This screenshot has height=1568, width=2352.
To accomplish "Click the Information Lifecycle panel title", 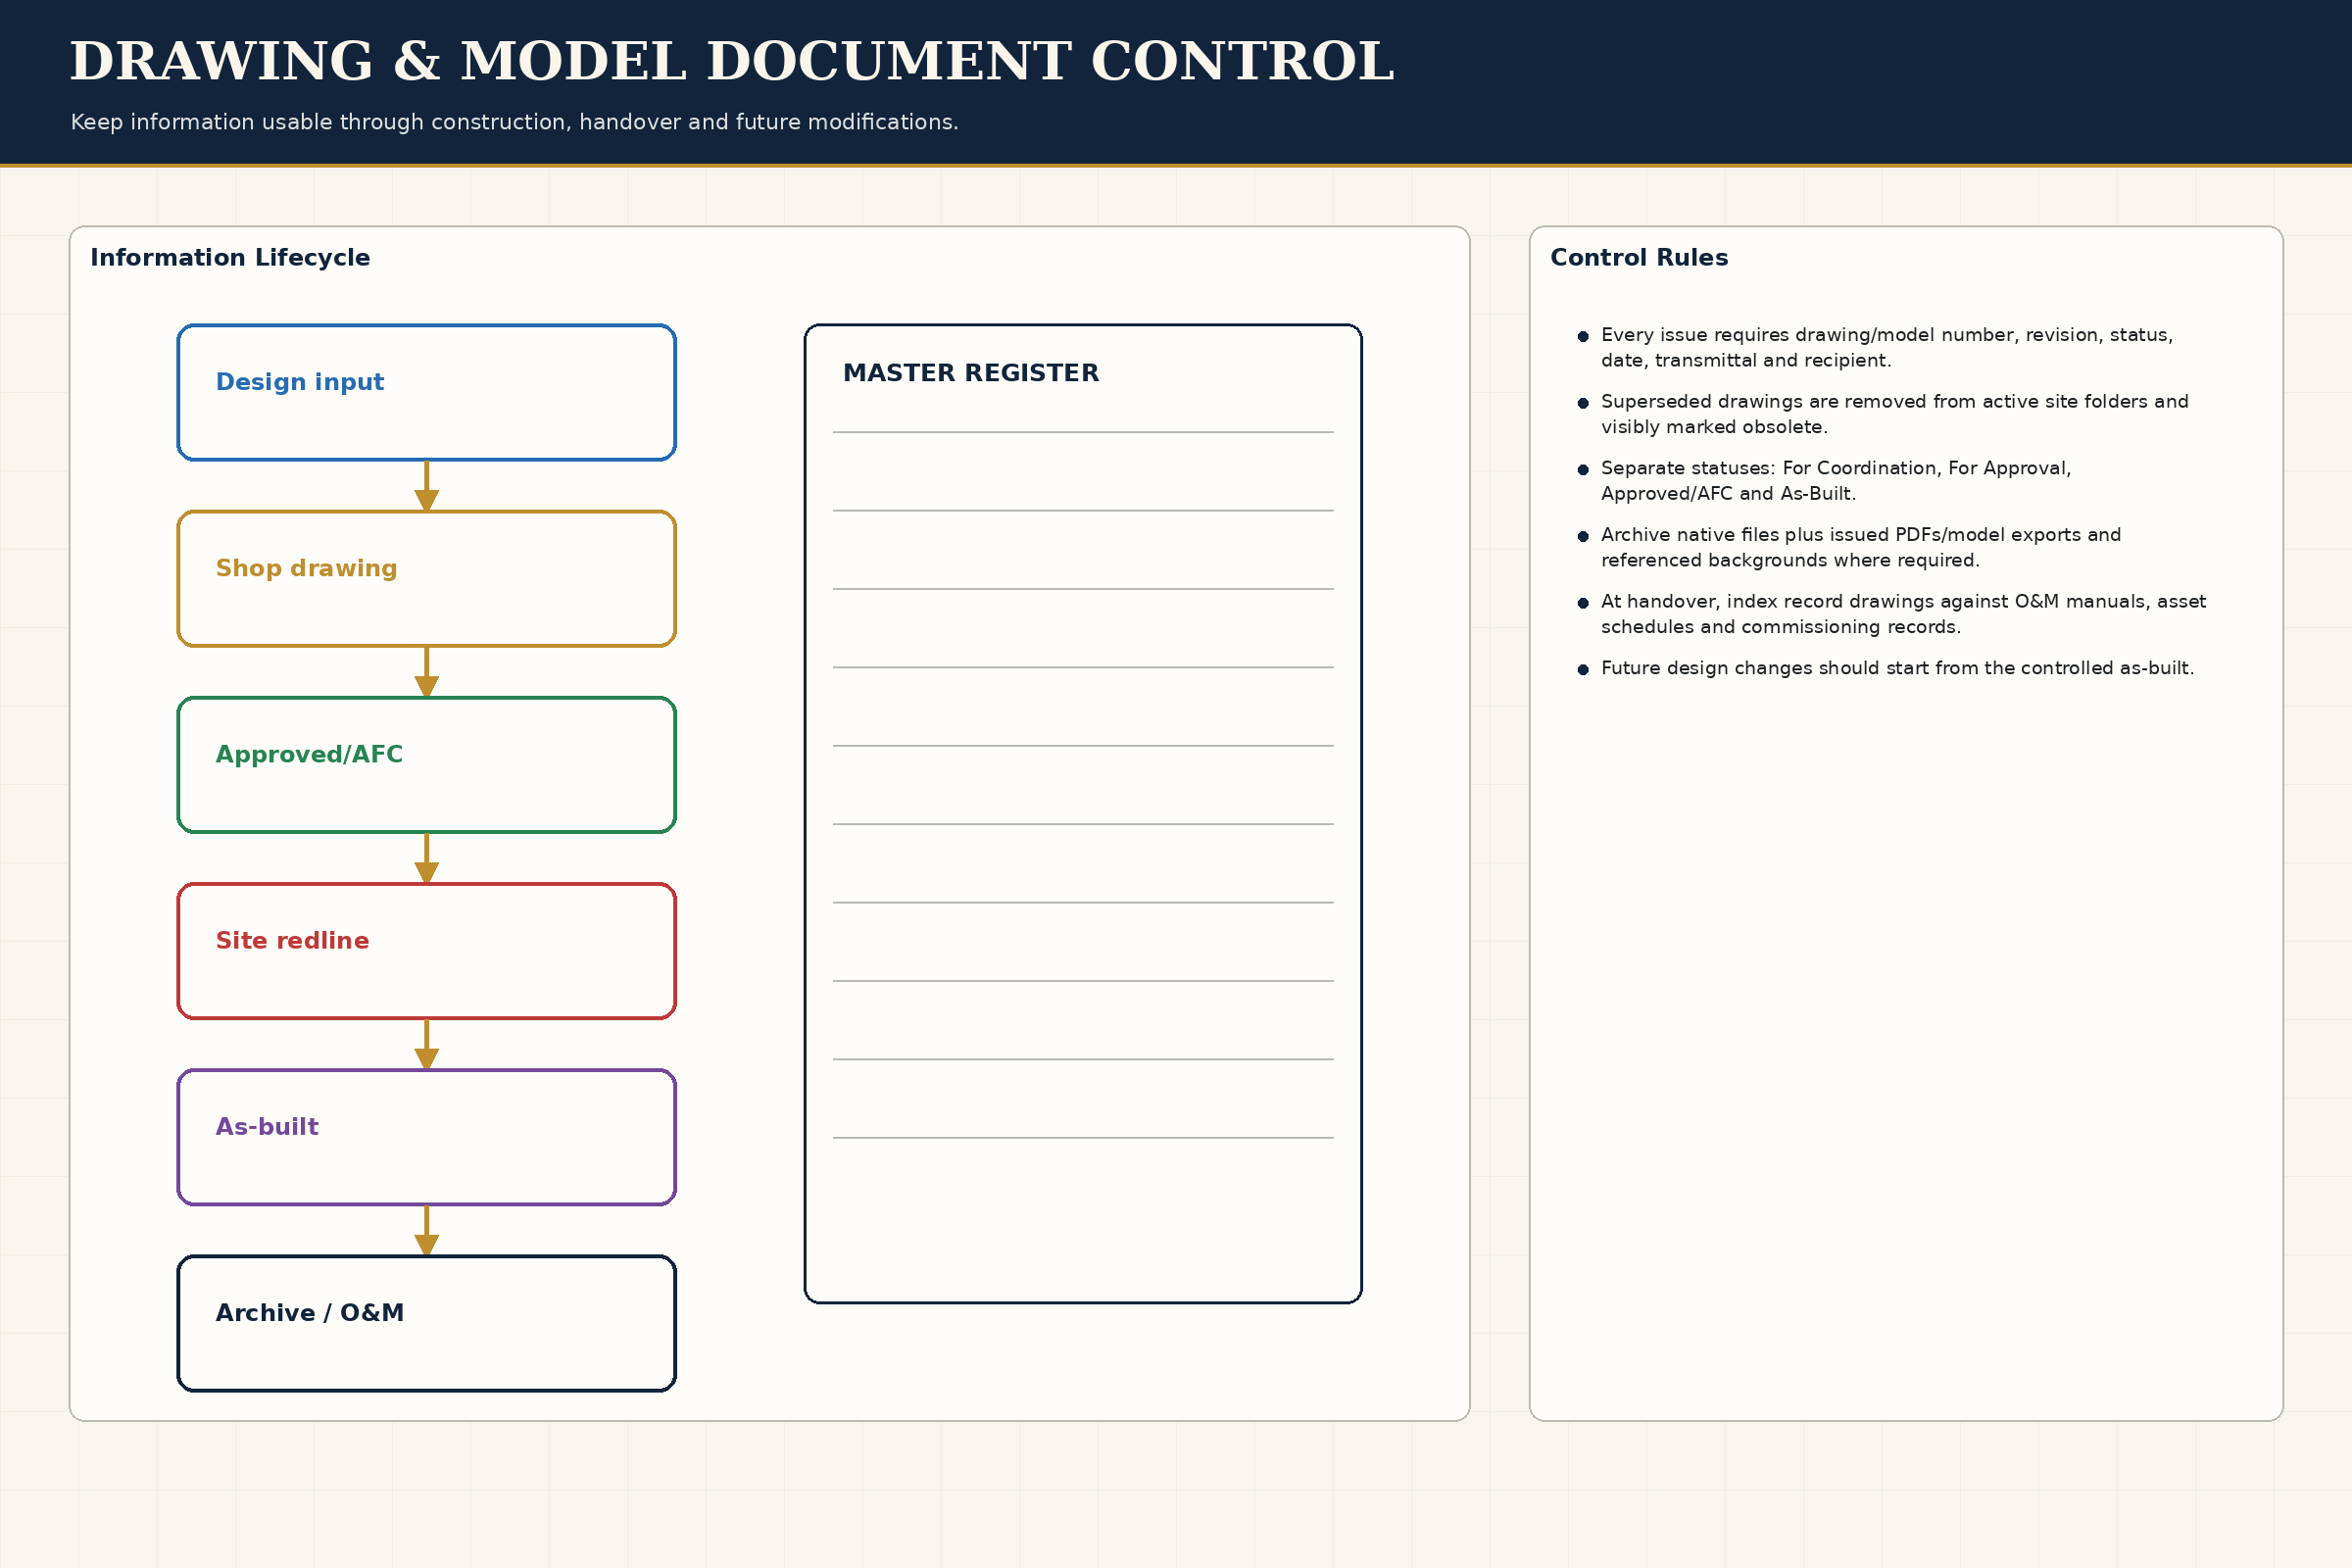I will click(230, 257).
